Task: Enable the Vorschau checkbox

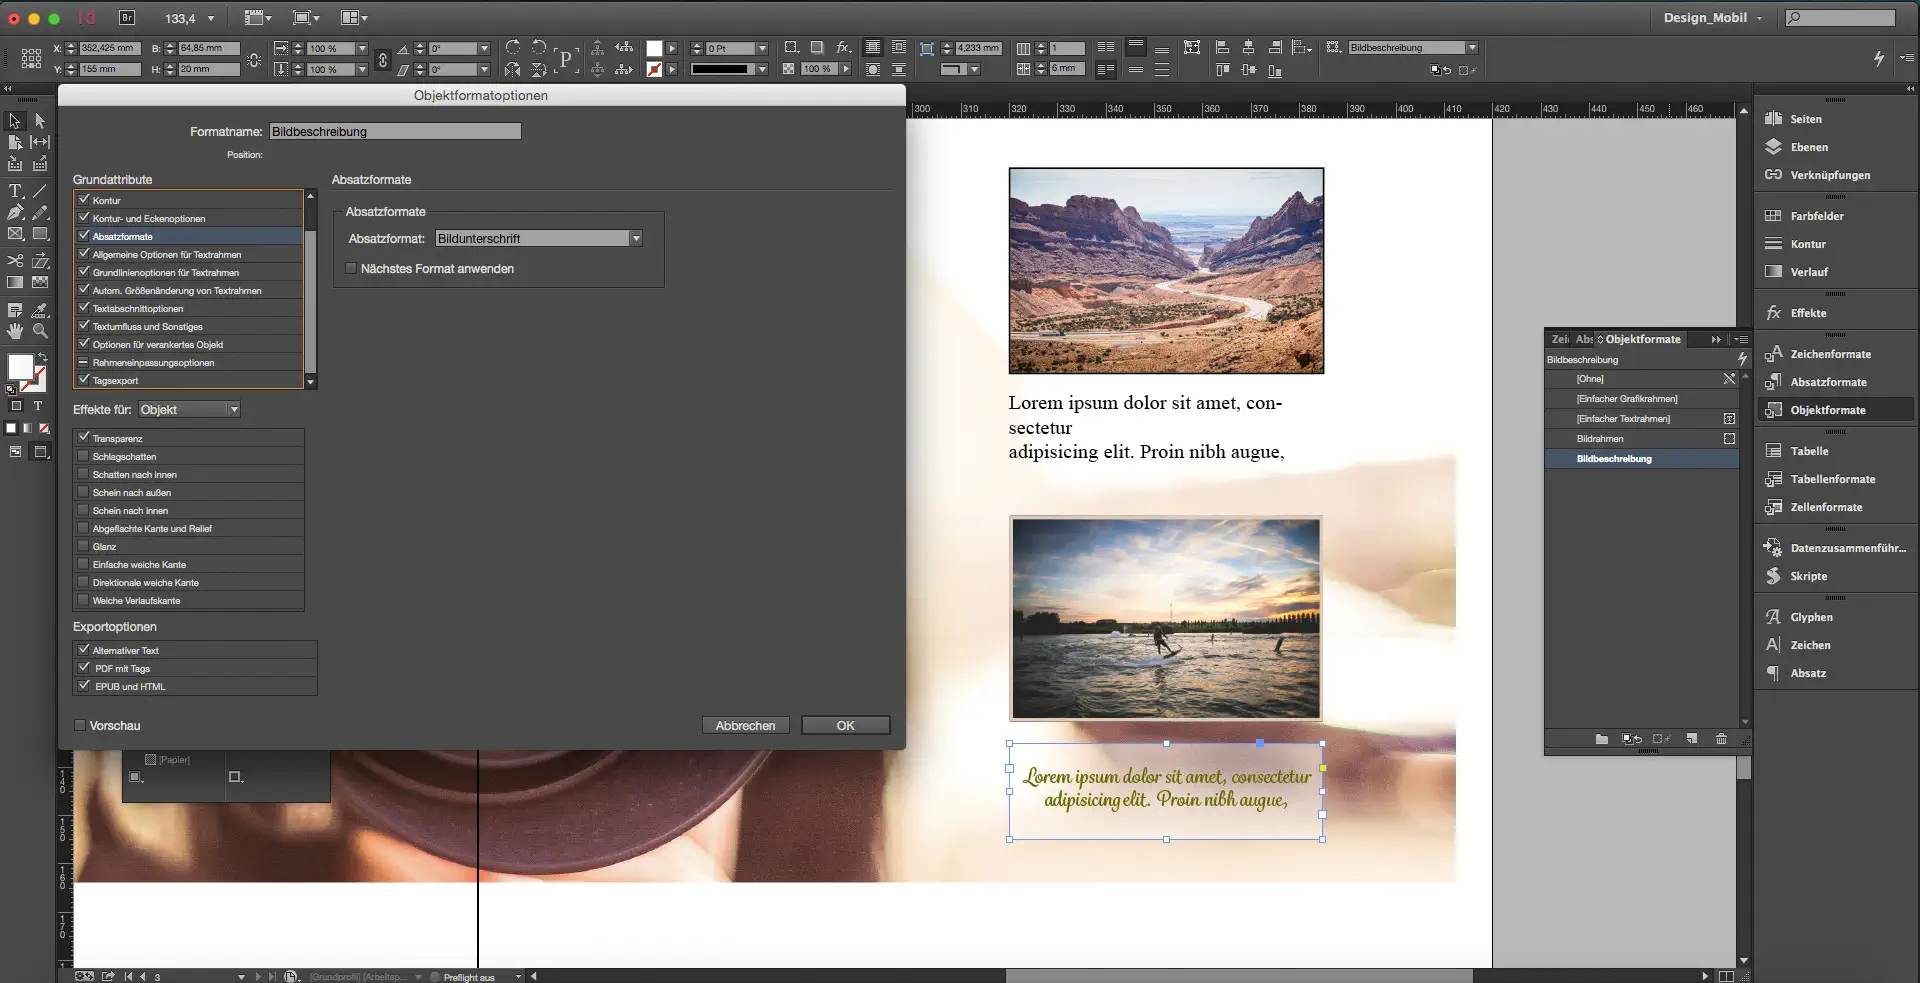Action: [80, 725]
